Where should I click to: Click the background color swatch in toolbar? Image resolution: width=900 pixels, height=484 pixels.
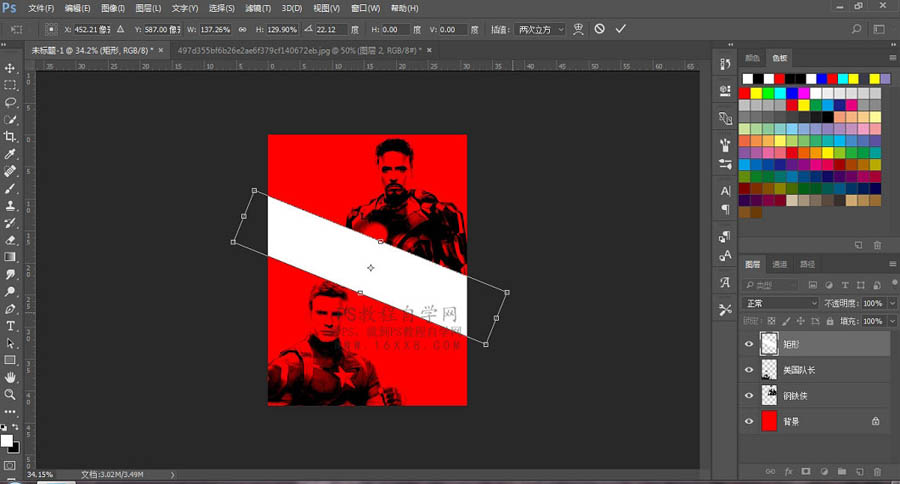click(x=15, y=448)
